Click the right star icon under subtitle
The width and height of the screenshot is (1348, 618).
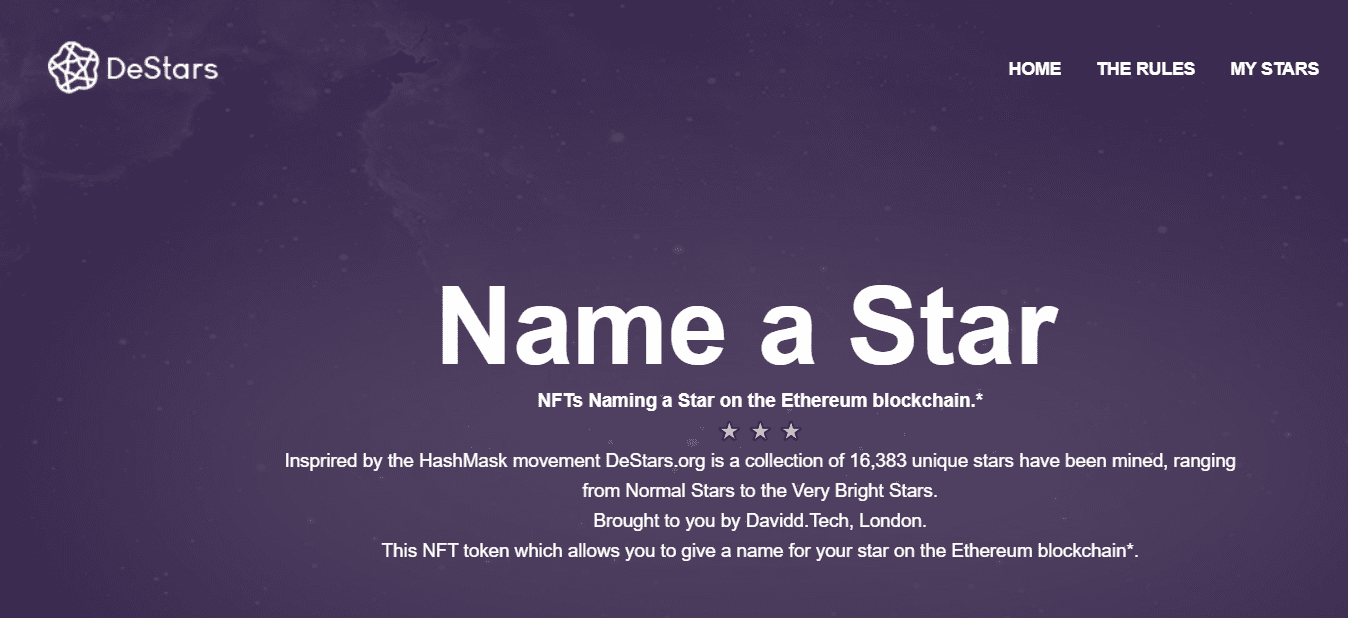tap(791, 432)
